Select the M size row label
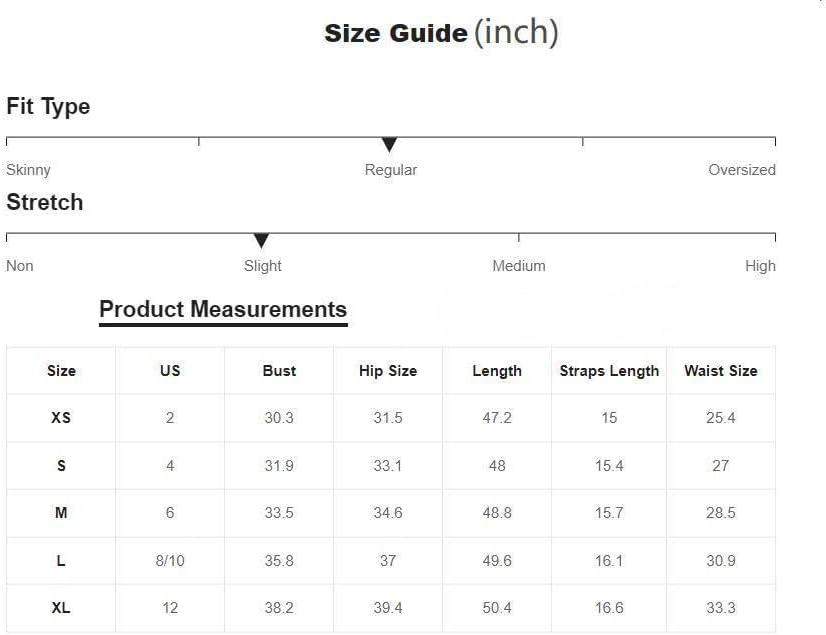This screenshot has height=635, width=826. pos(61,513)
